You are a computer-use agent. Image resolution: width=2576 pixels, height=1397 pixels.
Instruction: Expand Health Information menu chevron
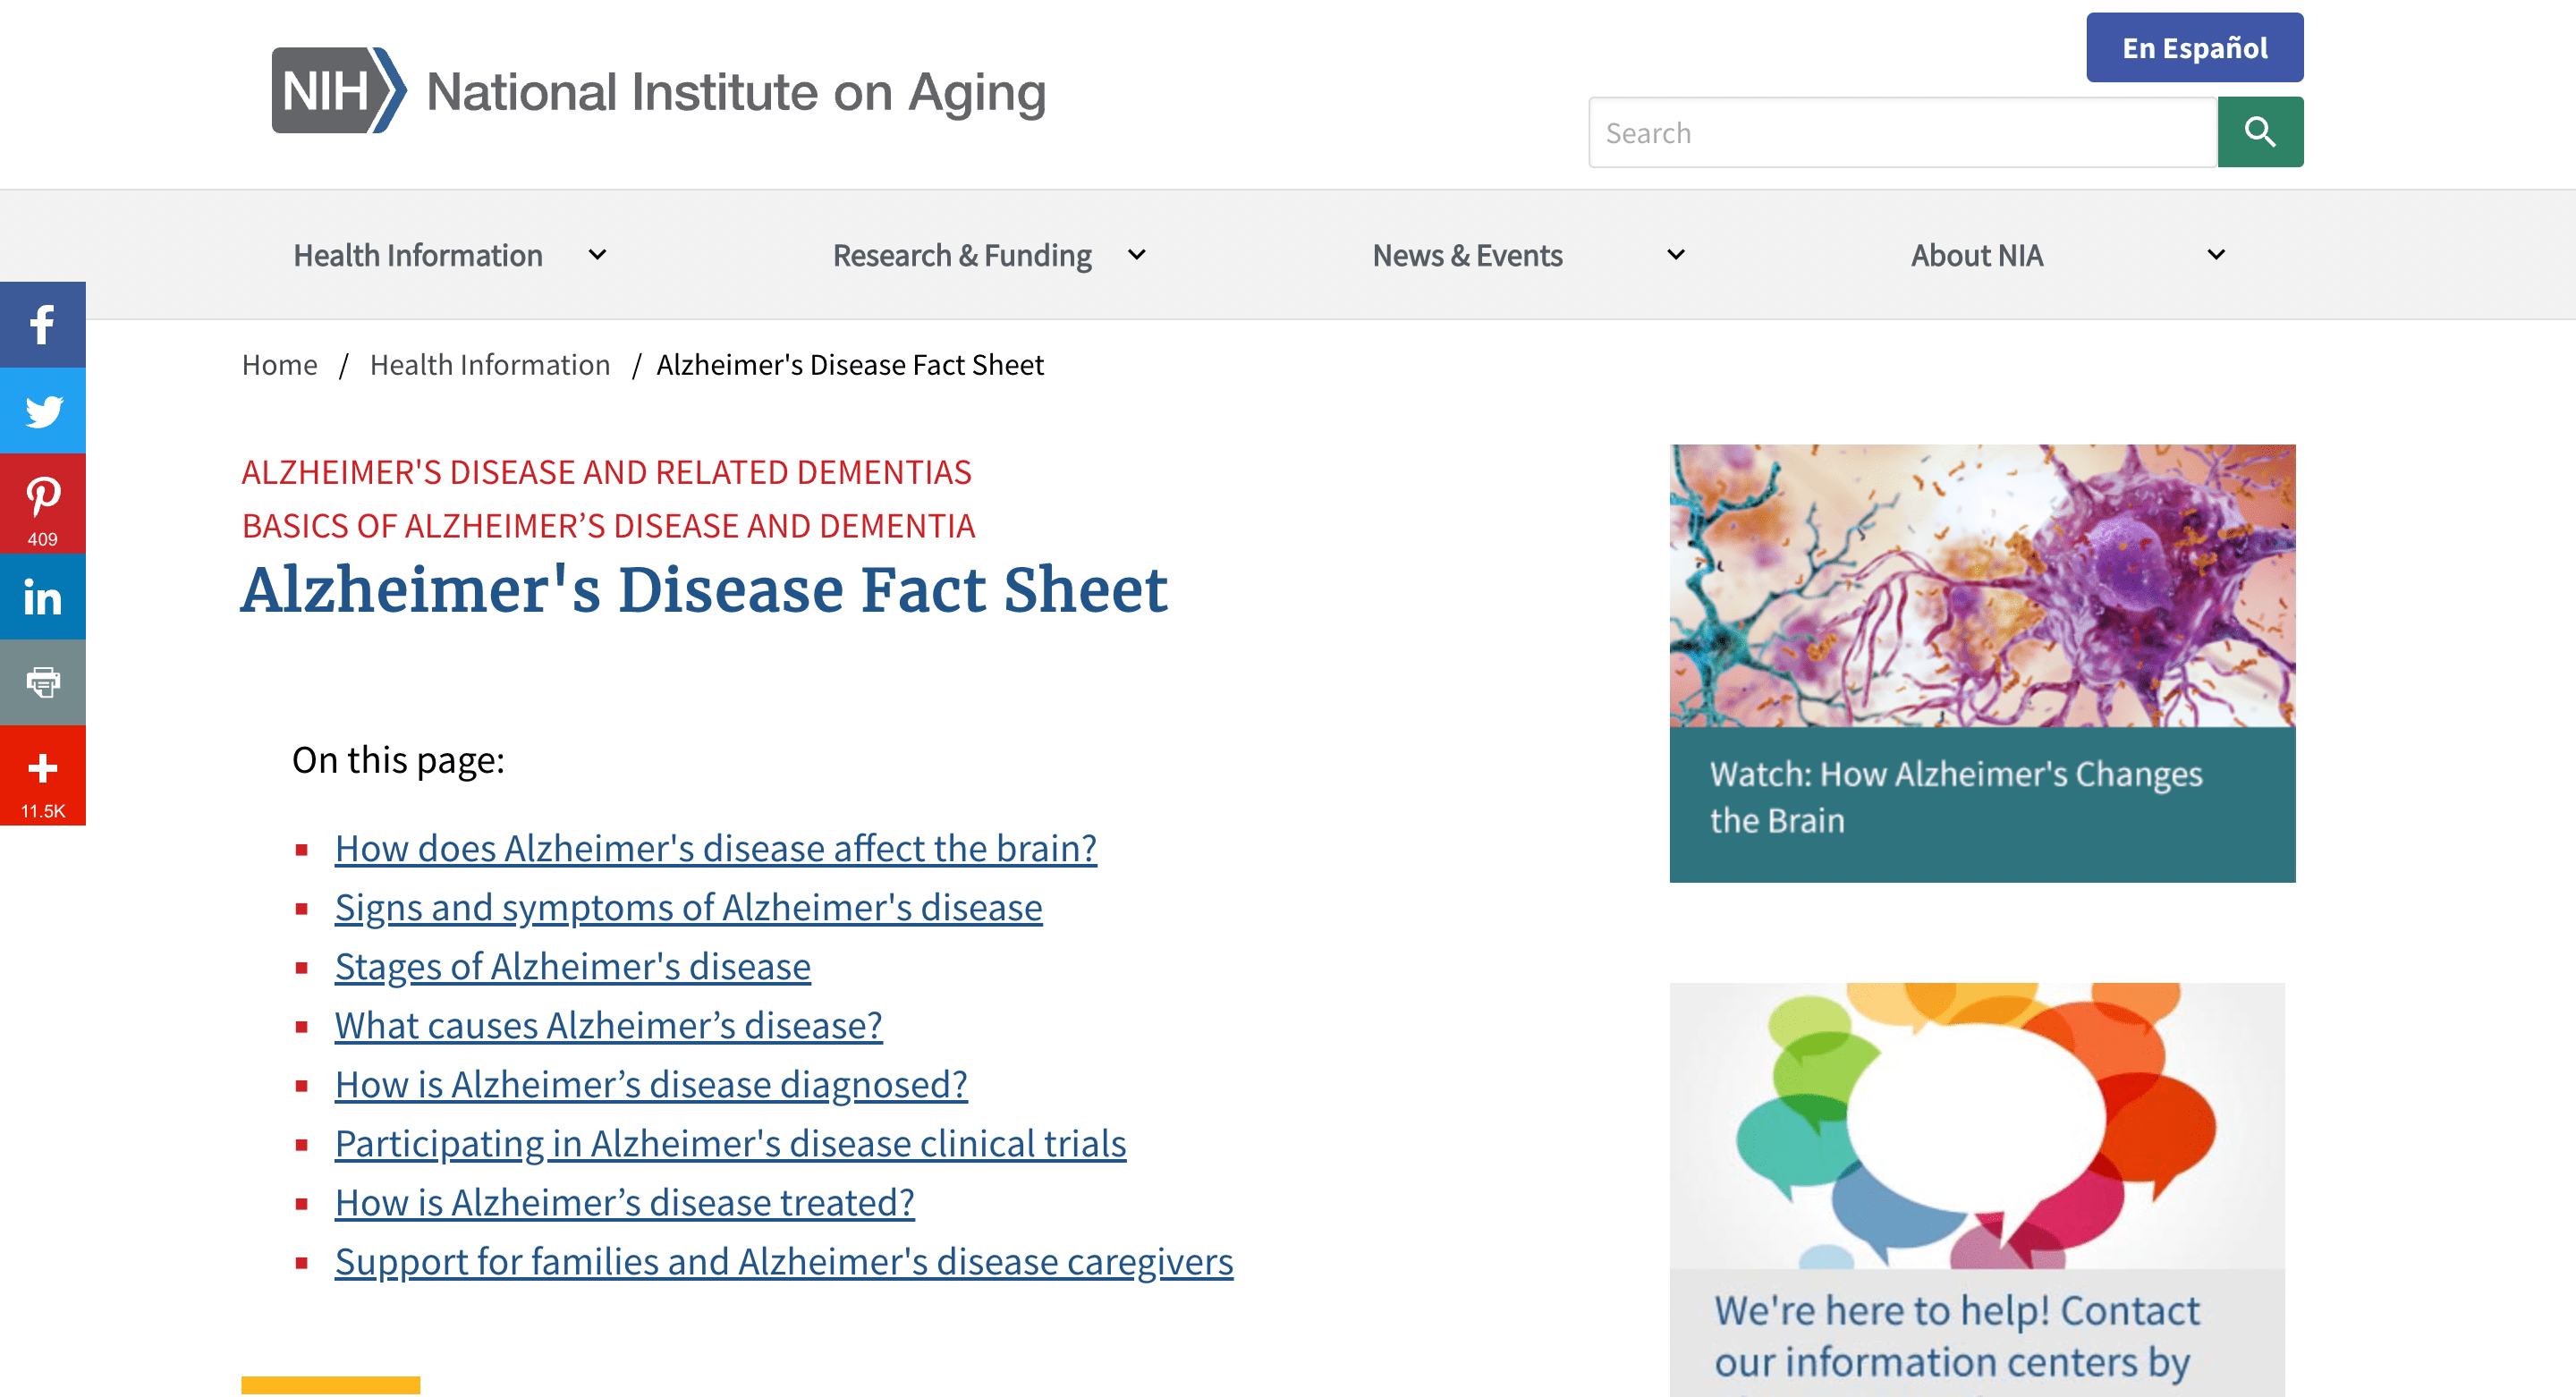pos(597,255)
